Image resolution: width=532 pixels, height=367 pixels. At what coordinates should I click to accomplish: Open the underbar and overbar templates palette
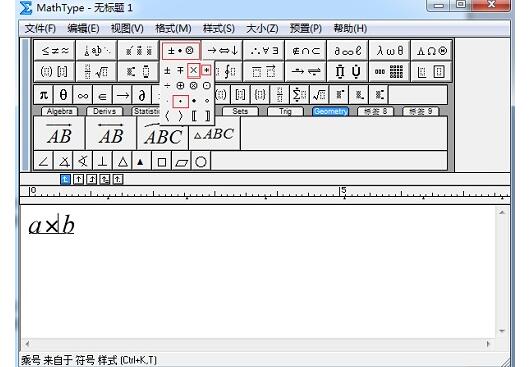coord(264,72)
